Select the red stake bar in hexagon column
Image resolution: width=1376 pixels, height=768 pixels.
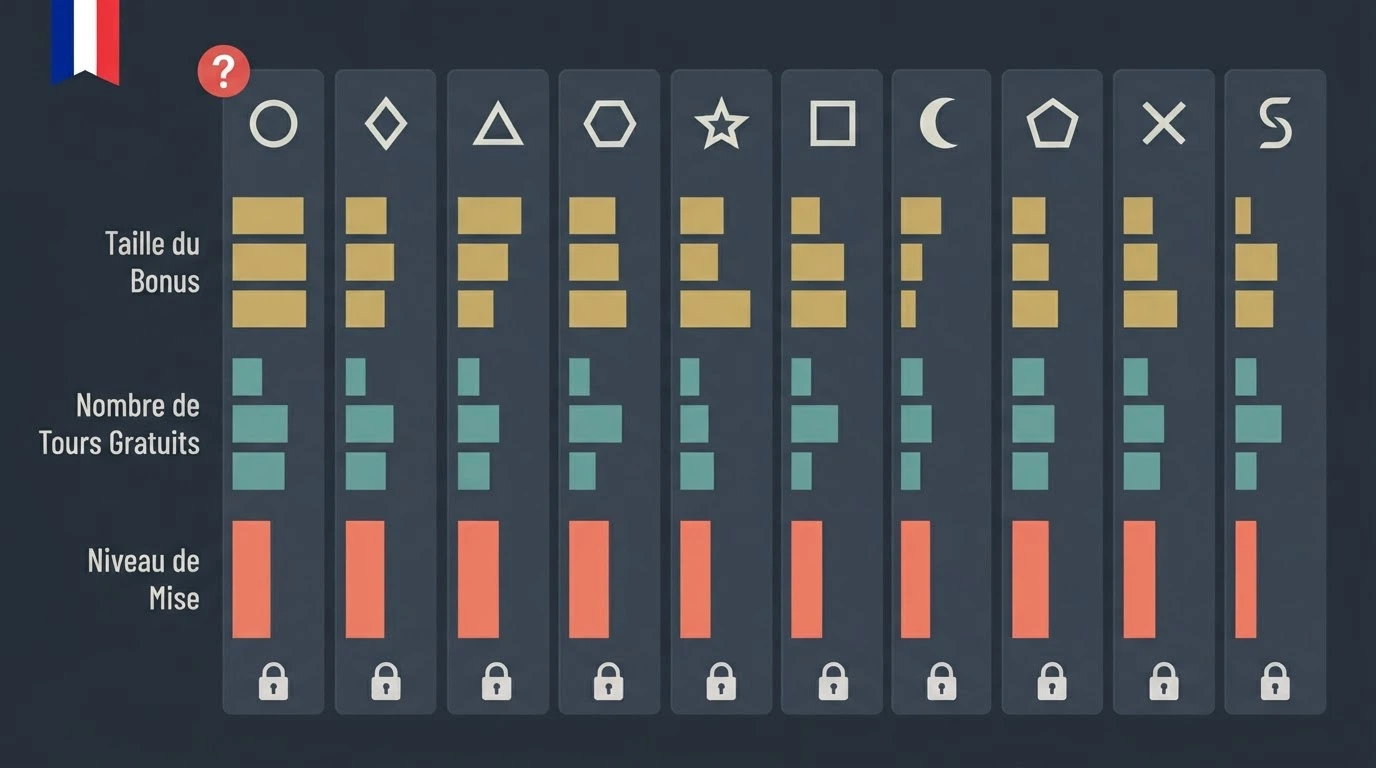point(589,579)
